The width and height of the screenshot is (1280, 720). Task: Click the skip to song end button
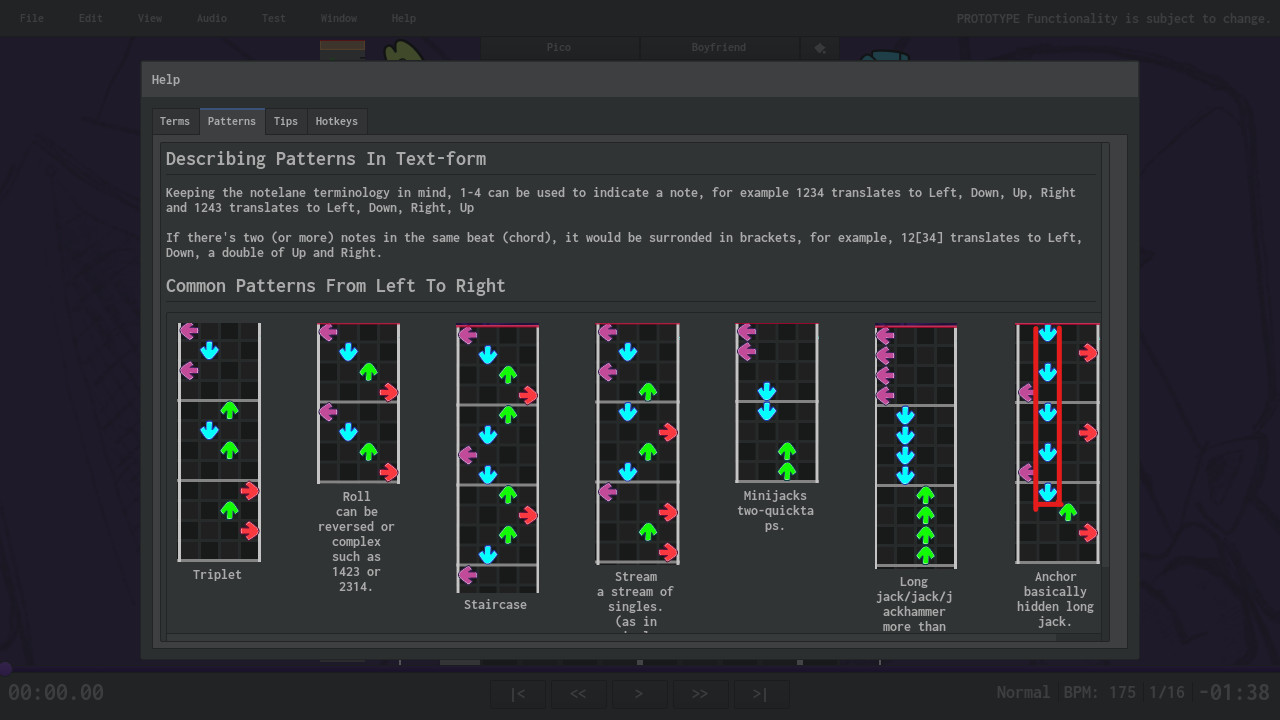click(761, 694)
